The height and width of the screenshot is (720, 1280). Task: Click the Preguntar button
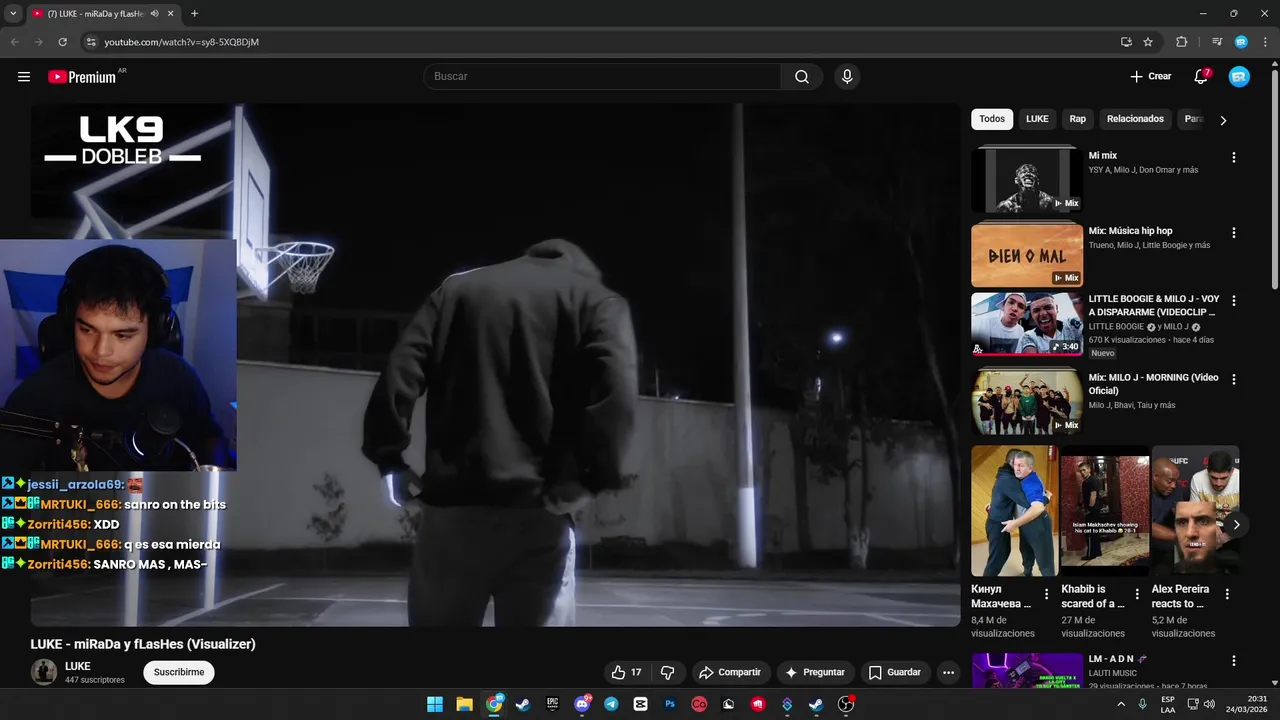click(815, 672)
